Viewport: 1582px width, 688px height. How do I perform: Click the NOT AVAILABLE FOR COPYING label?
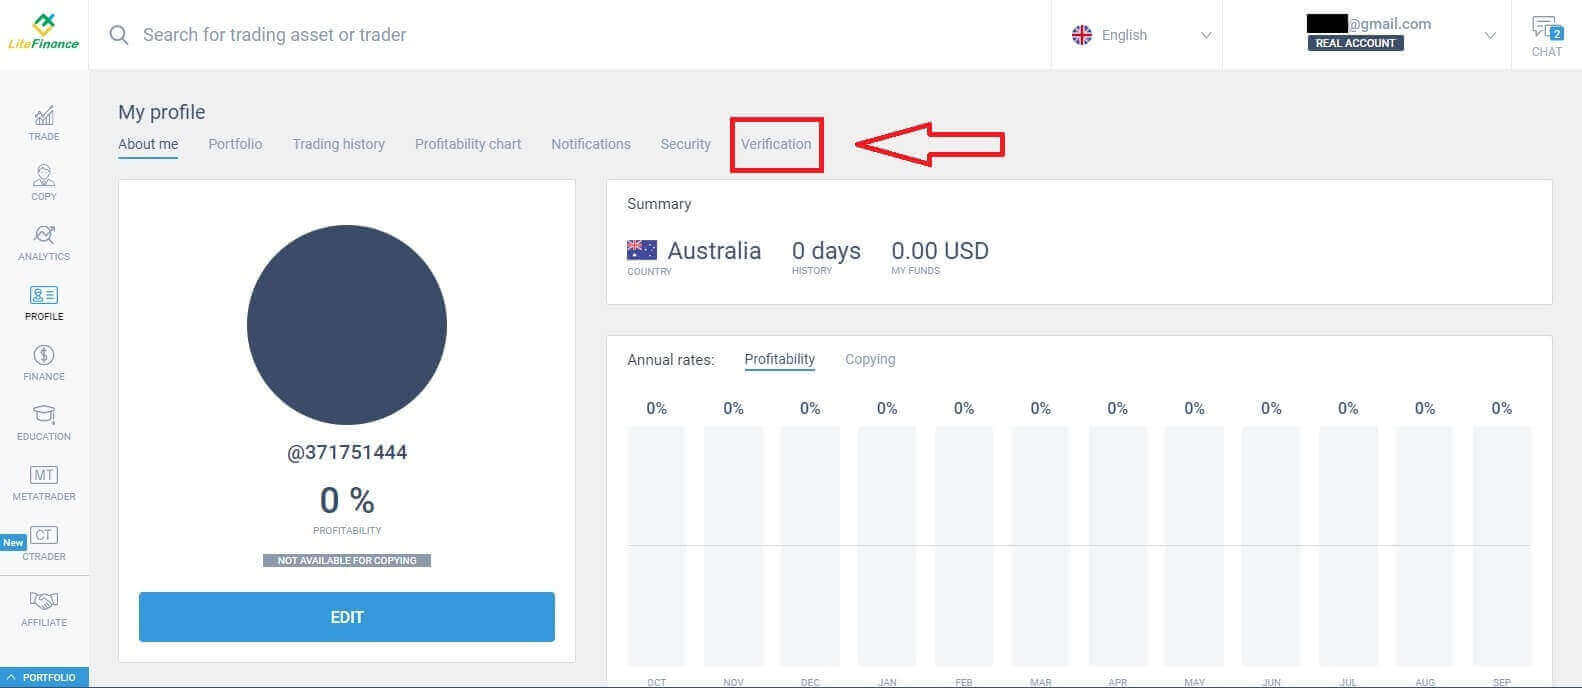[347, 561]
